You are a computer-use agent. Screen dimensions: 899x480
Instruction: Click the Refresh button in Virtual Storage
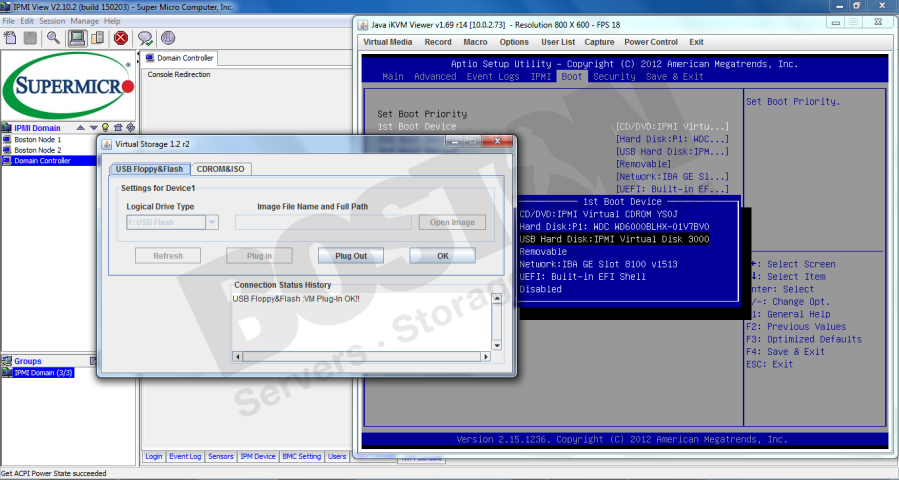click(x=168, y=256)
